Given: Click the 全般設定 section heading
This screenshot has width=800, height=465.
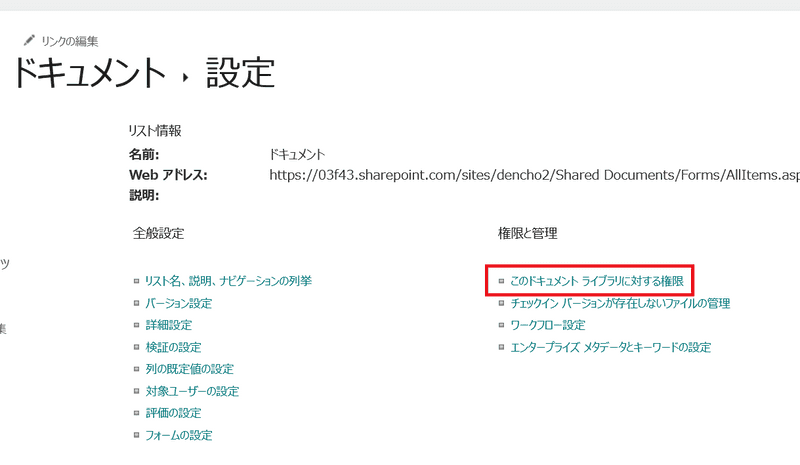Looking at the screenshot, I should (158, 233).
